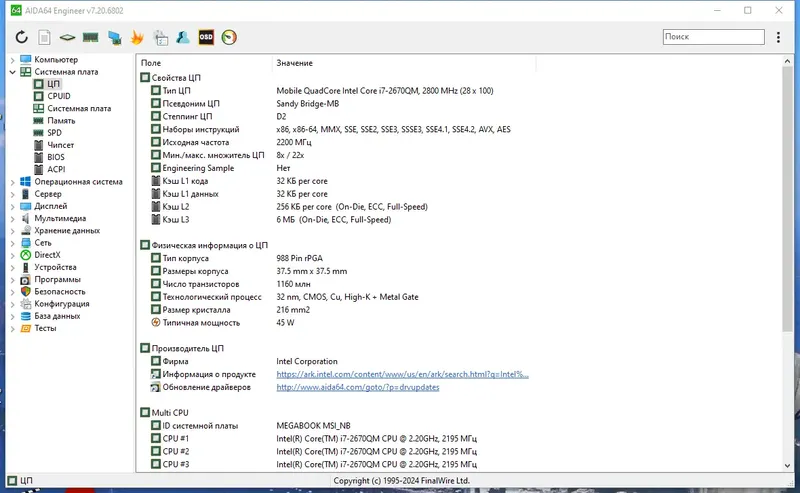Open the Report page icon in toolbar
Viewport: 800px width, 493px height.
click(x=44, y=37)
